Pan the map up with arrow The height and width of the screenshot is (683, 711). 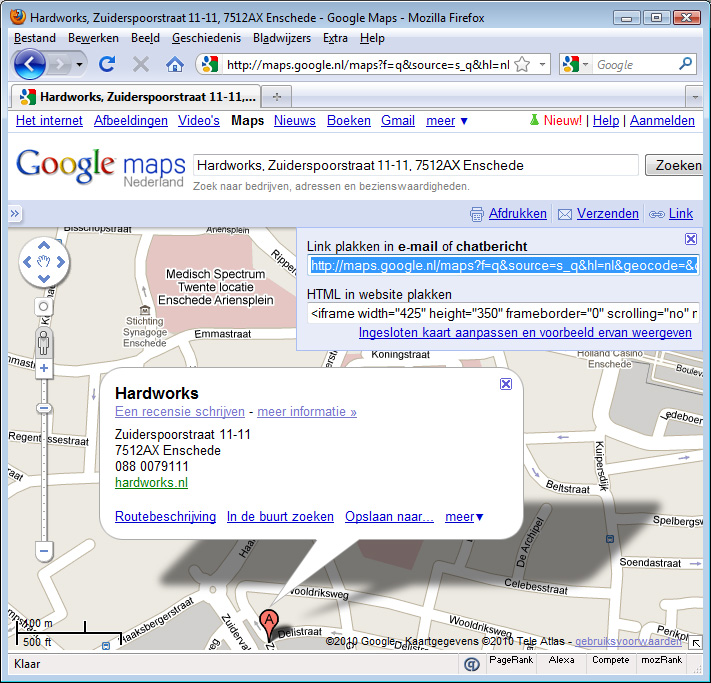click(x=44, y=246)
